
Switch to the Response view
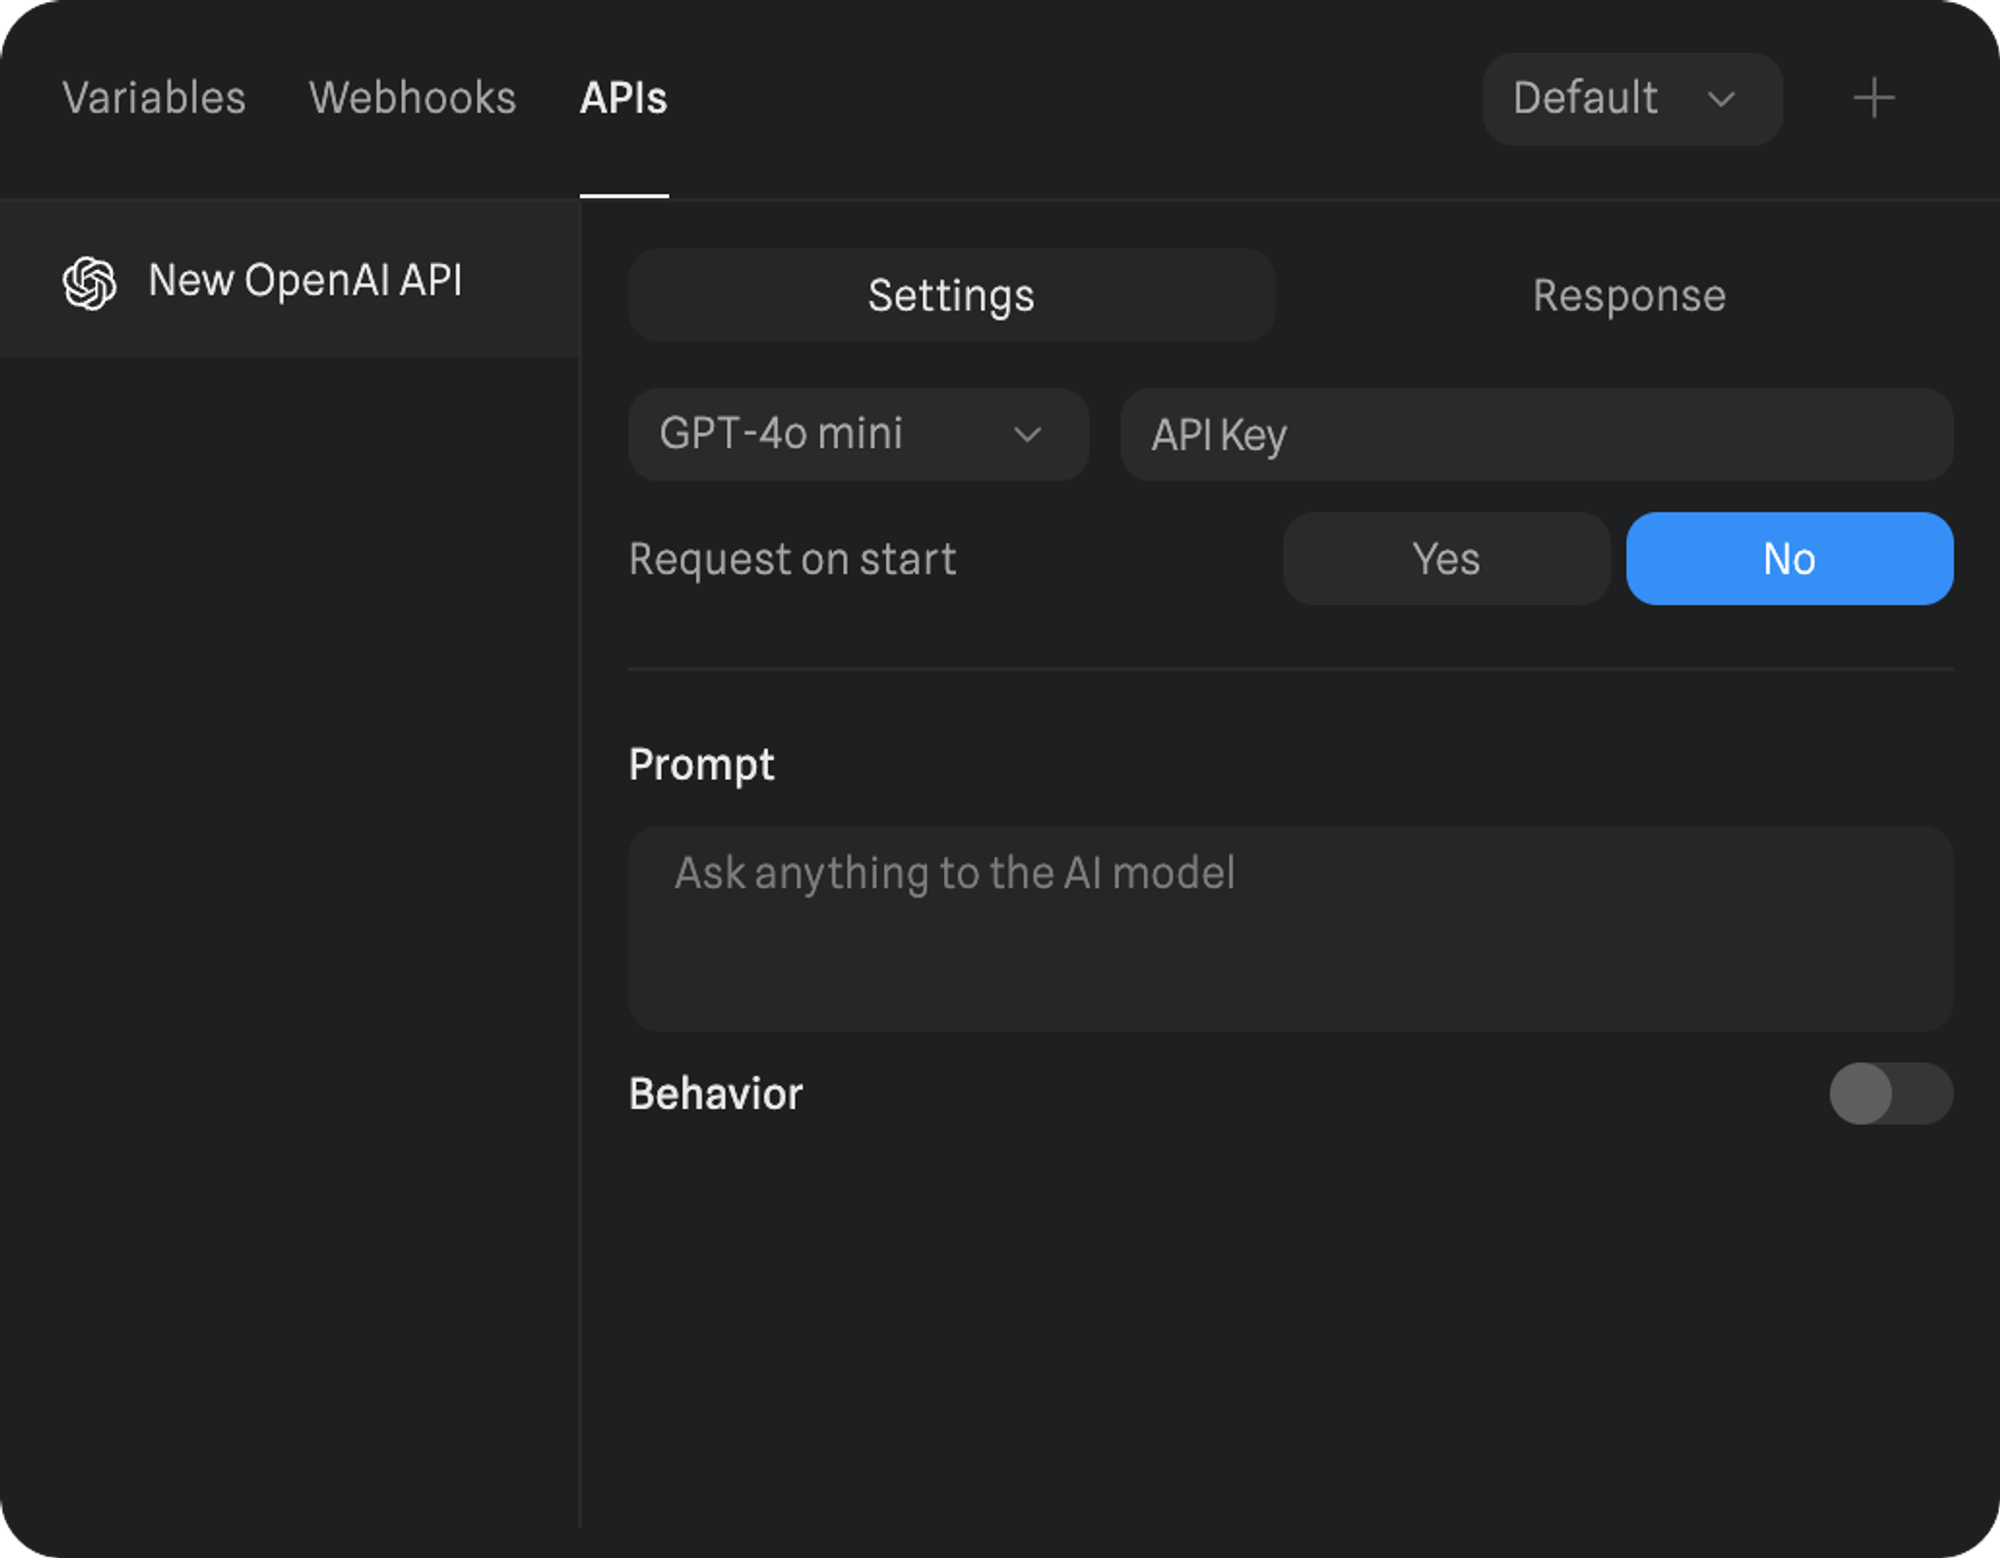click(x=1629, y=296)
